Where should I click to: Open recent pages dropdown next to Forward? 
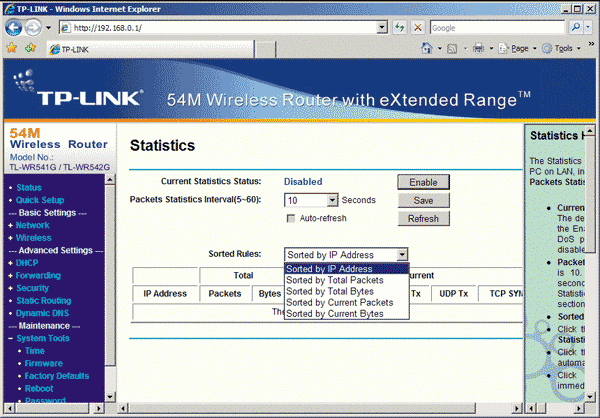click(48, 28)
